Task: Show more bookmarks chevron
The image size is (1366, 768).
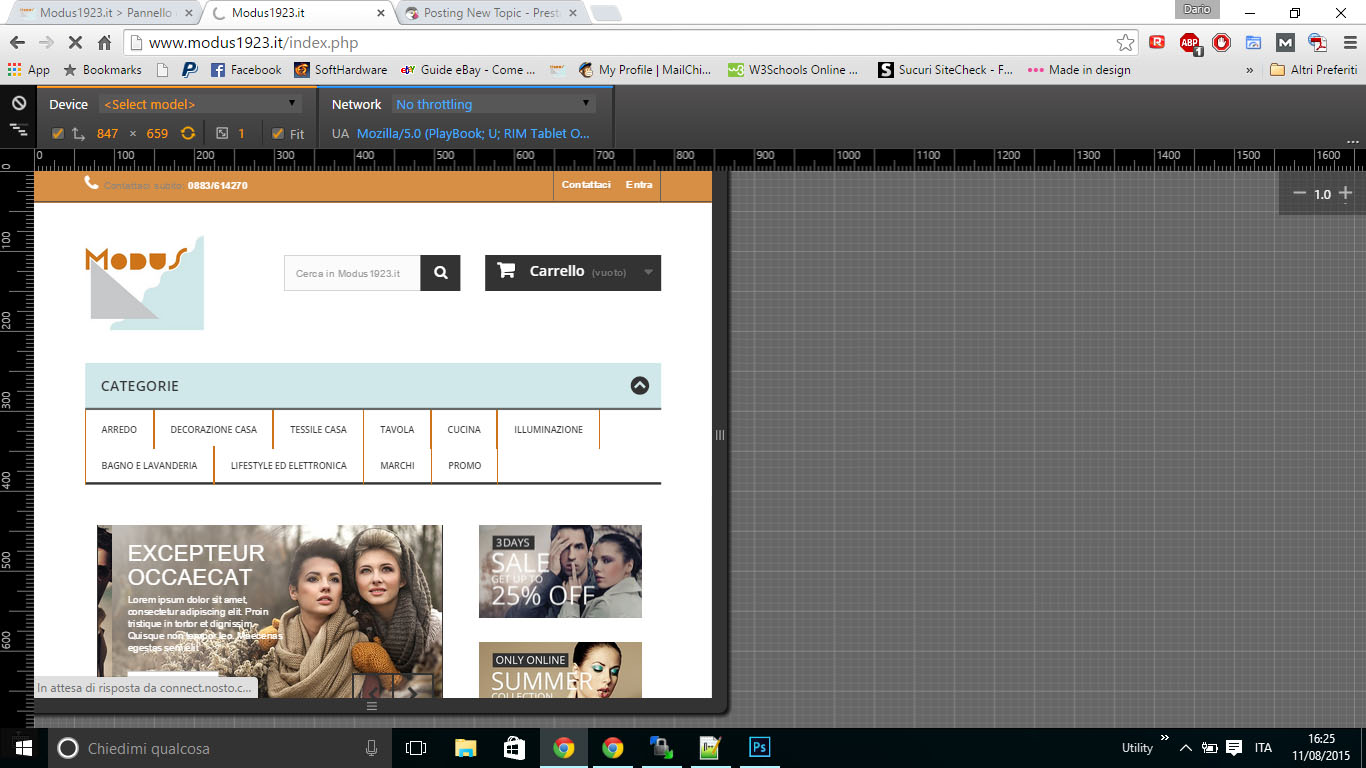Action: 1249,70
